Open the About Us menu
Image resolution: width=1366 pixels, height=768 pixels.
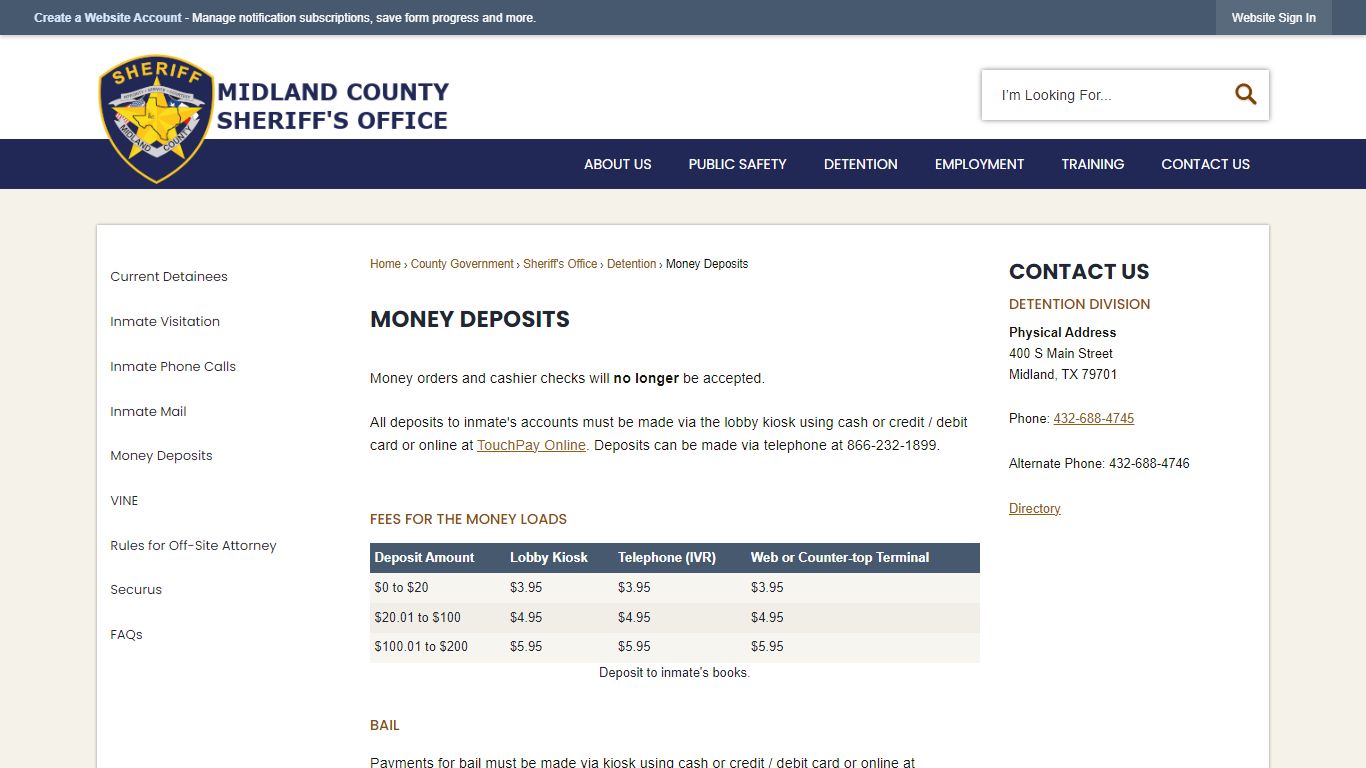[x=617, y=164]
